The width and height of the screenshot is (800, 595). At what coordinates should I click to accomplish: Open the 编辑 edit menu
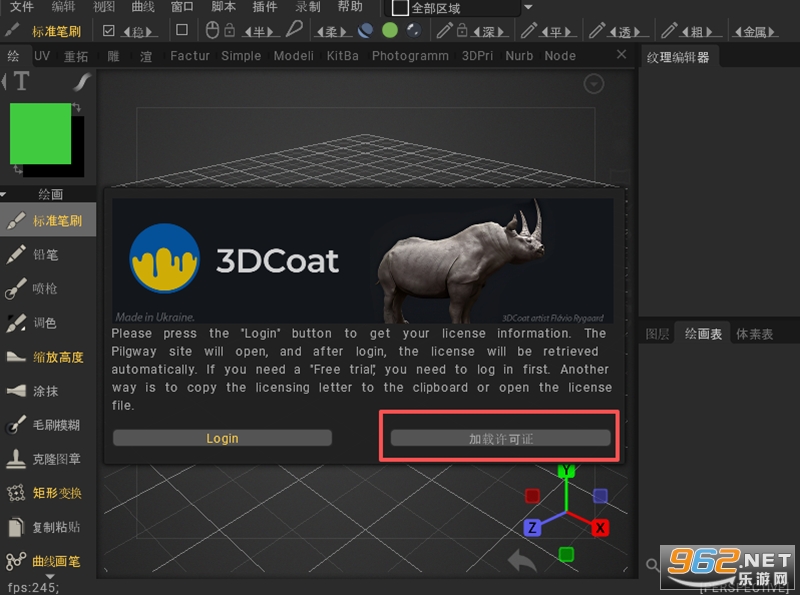pos(63,7)
